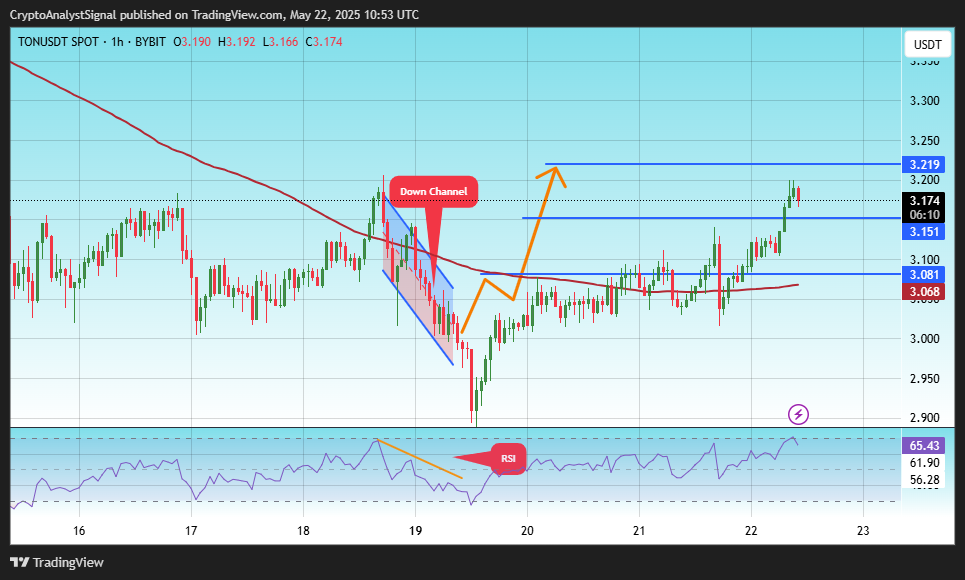Select the 3.219 price level label
Viewport: 965px width, 580px height.
(x=923, y=164)
